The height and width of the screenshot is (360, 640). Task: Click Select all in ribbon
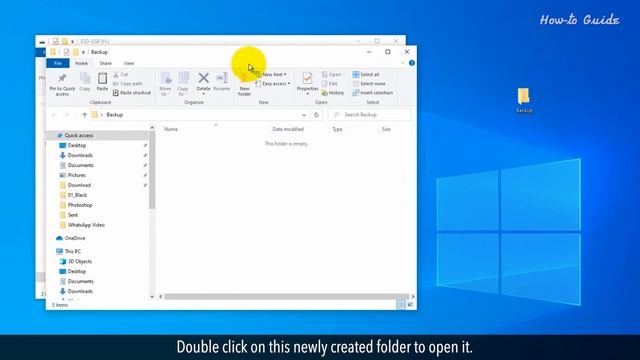pyautogui.click(x=366, y=75)
